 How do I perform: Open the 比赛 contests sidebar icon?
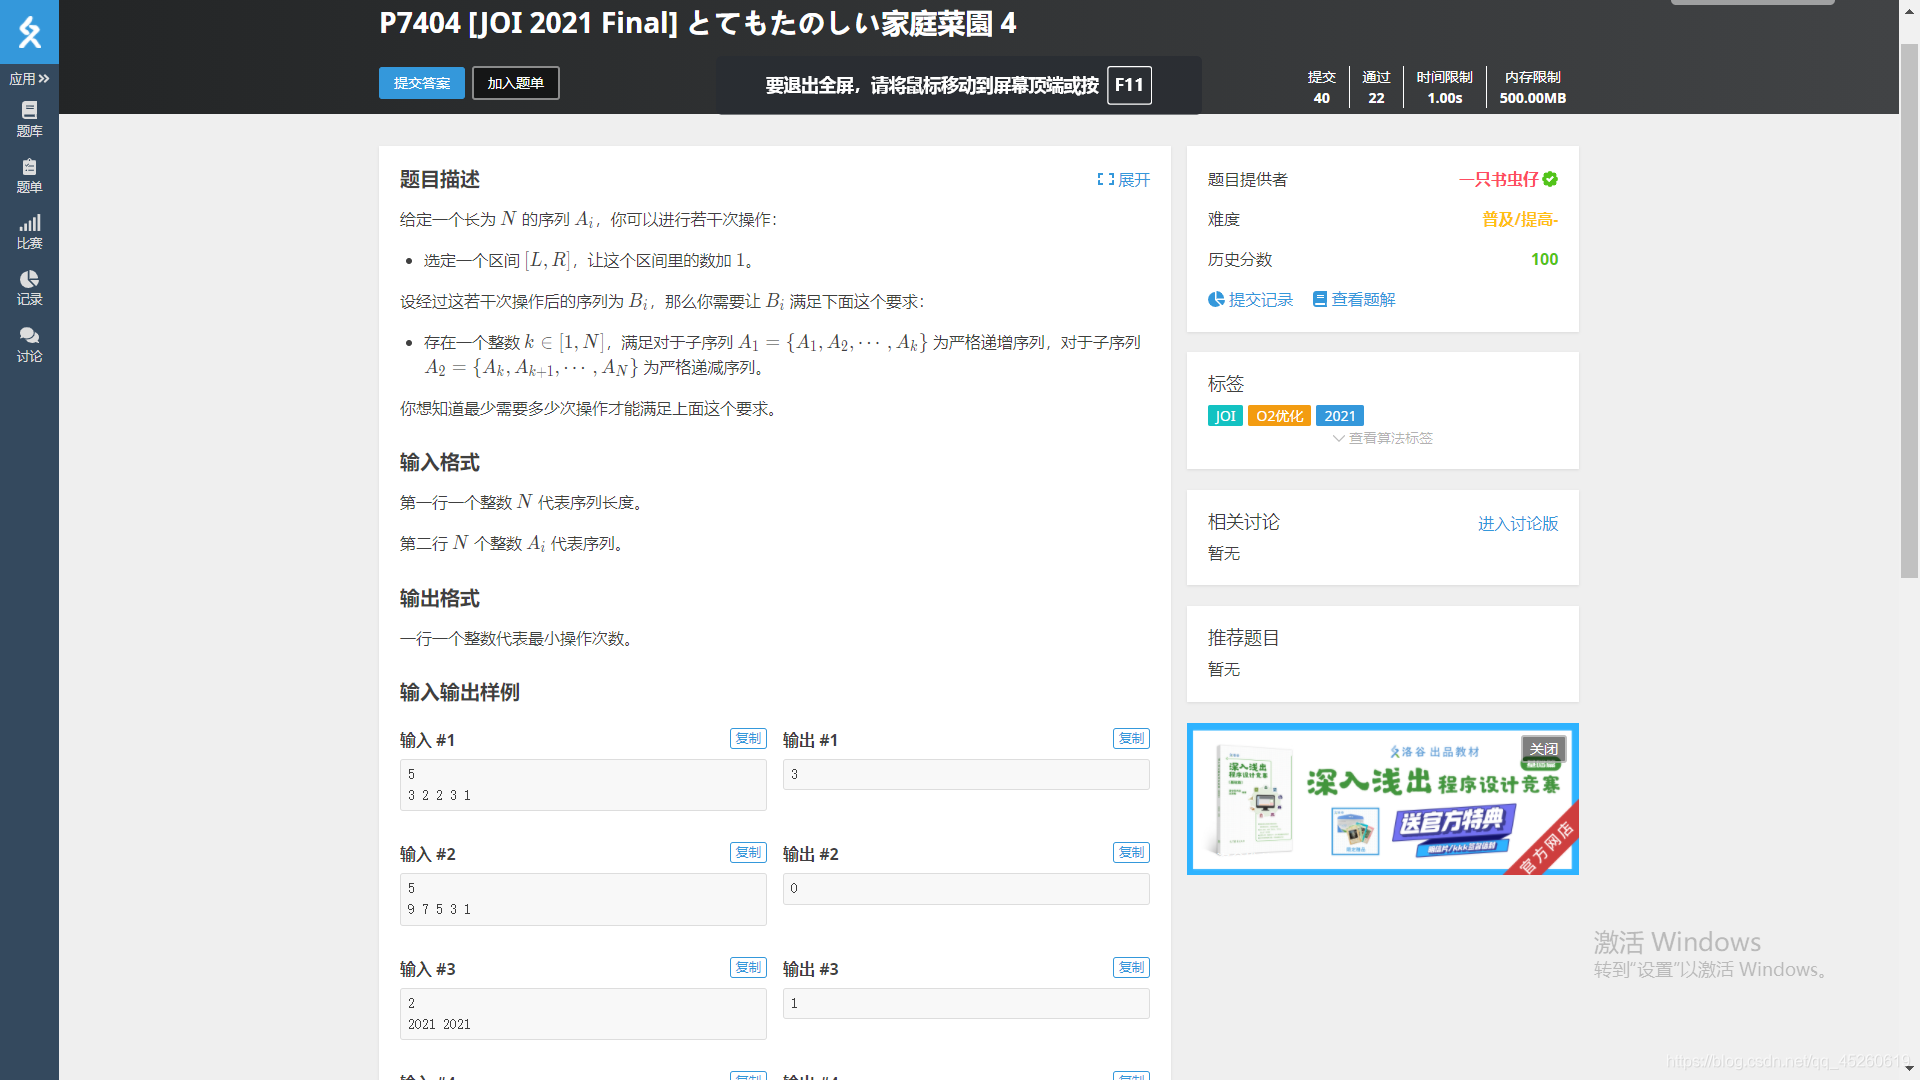click(29, 230)
